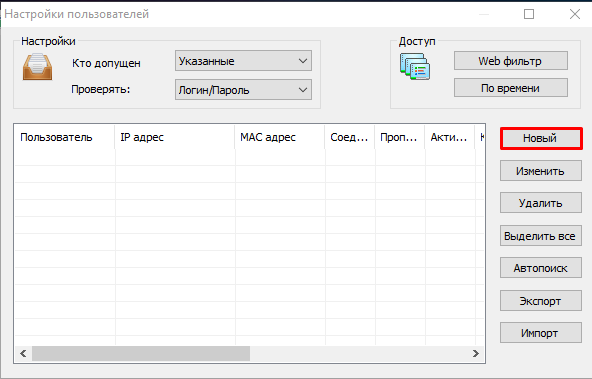Click the 'Новый' button
592x379 pixels.
541,138
